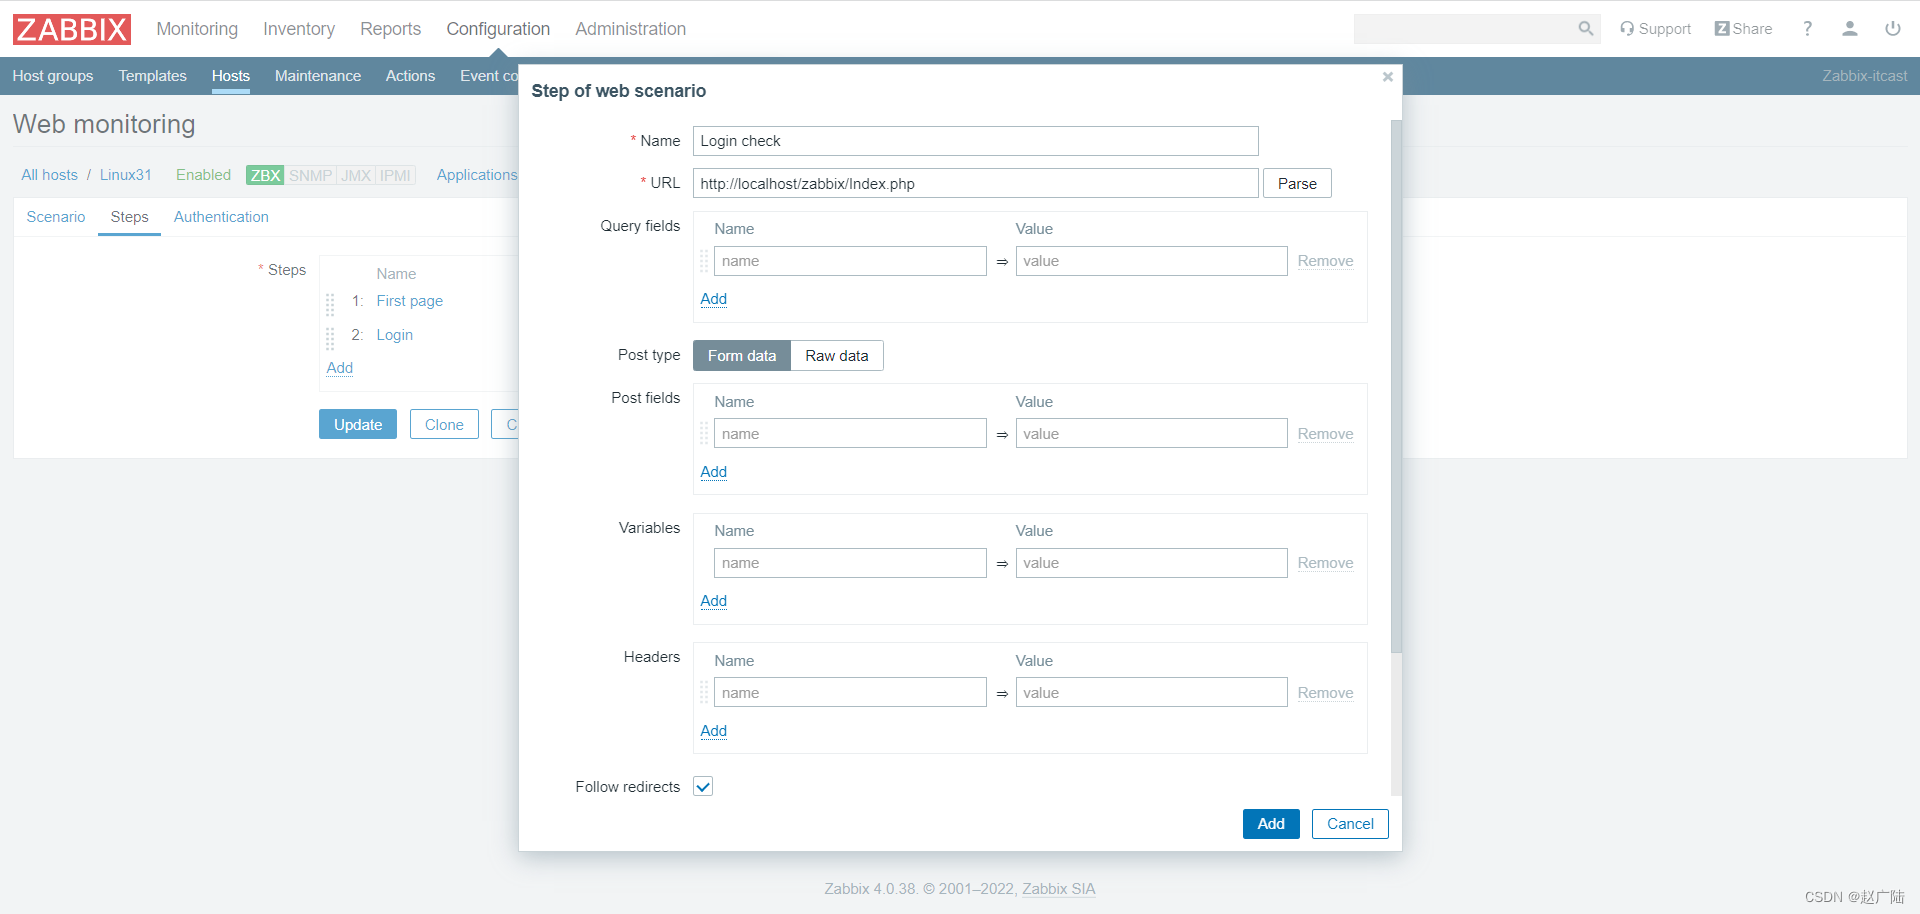Click drag handle for Headers row
The width and height of the screenshot is (1920, 914).
(704, 693)
